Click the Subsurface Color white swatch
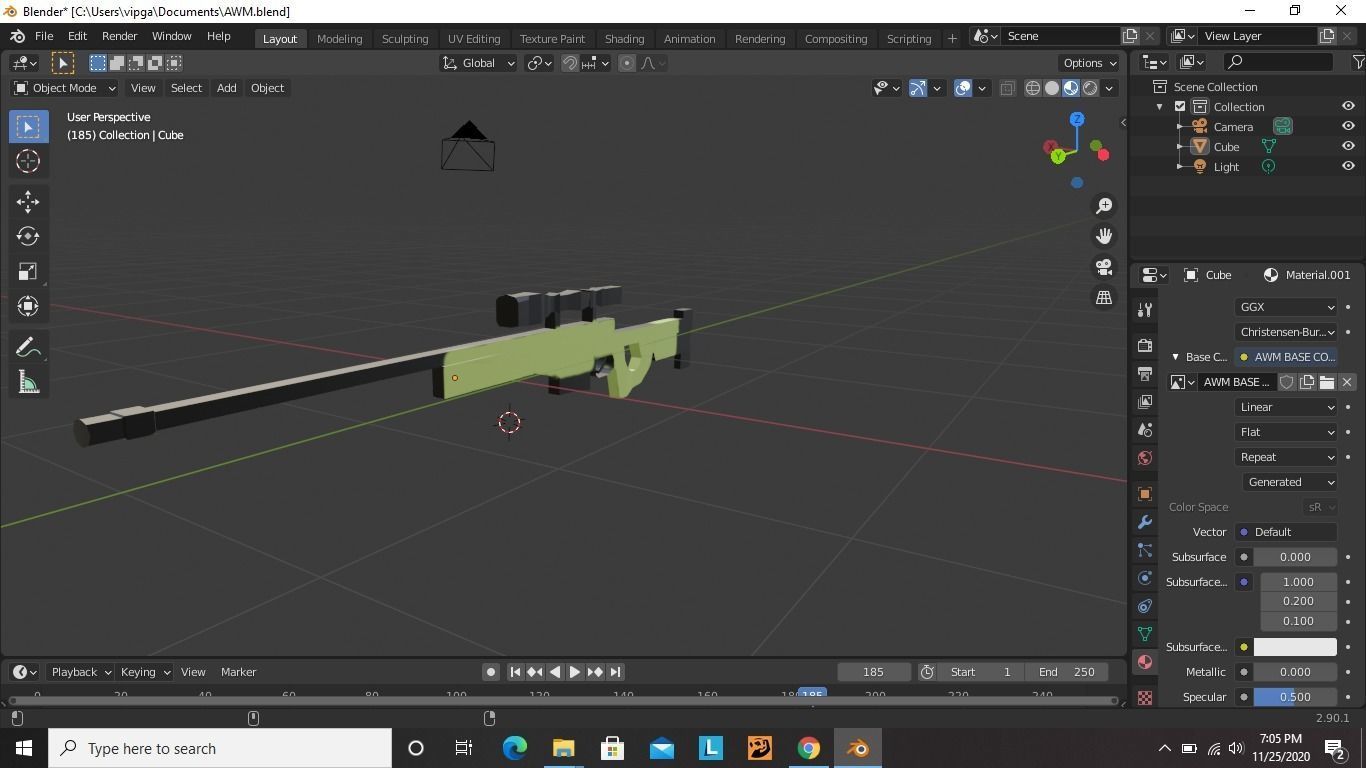The height and width of the screenshot is (768, 1366). pyautogui.click(x=1295, y=647)
